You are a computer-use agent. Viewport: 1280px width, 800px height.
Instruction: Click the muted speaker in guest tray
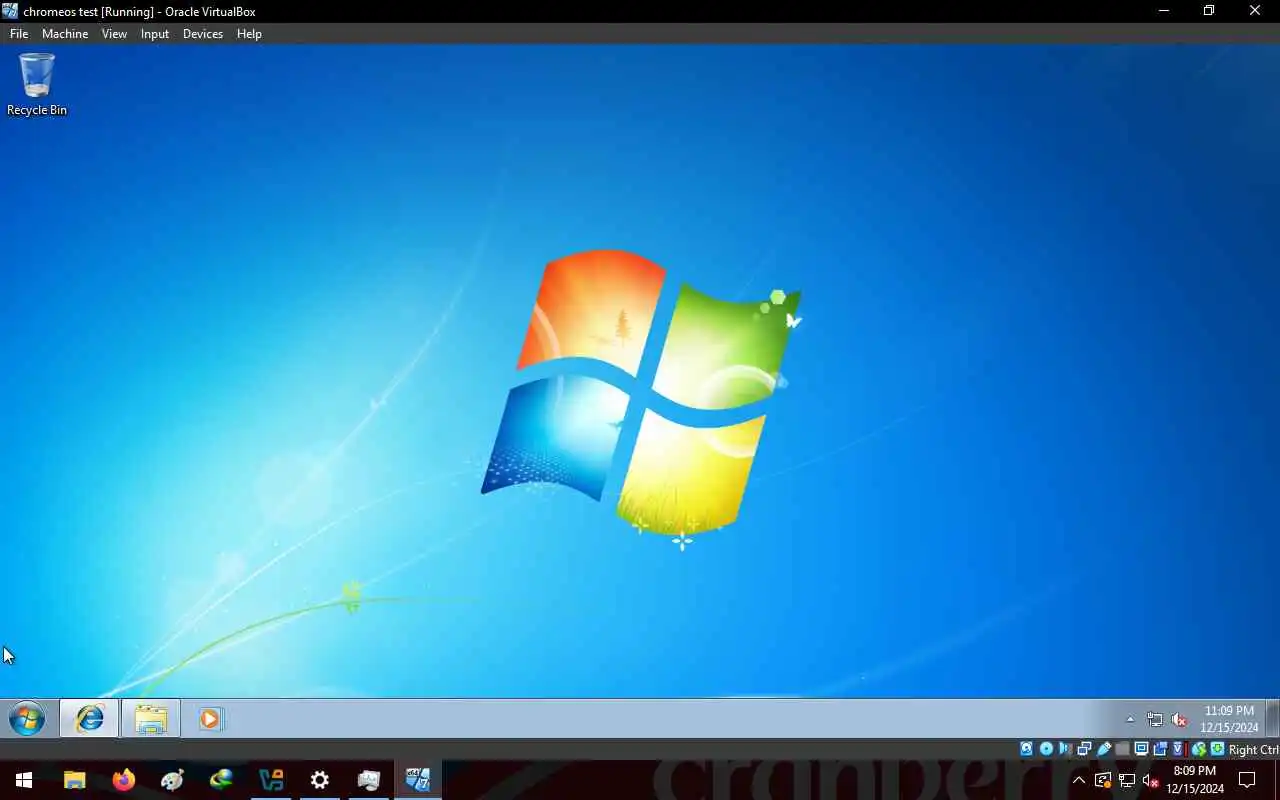[1179, 719]
